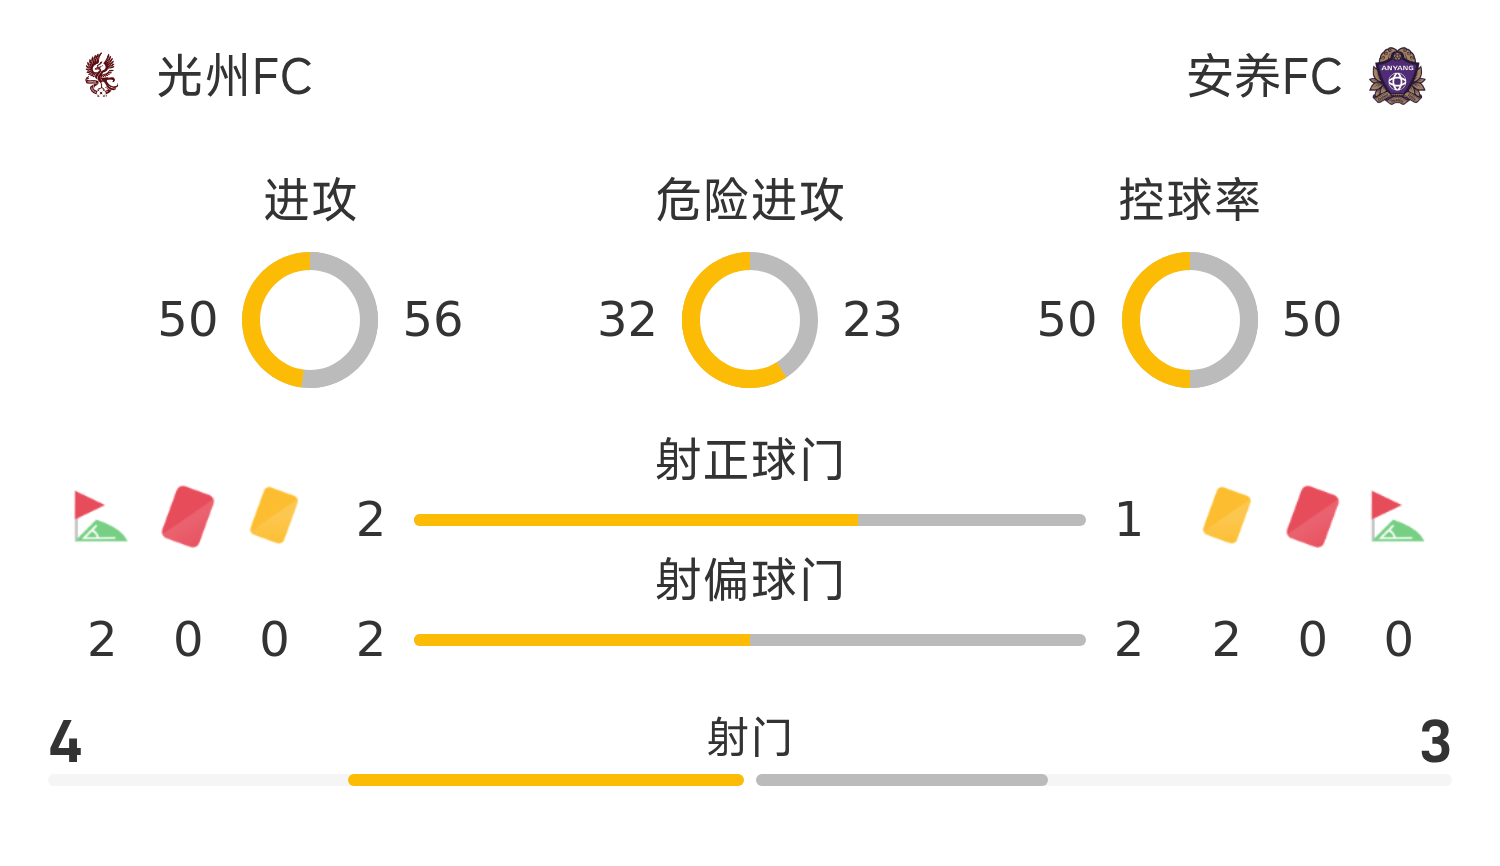Viewport: 1500px width, 866px height.
Task: Select the 安养FC team name
Action: (1264, 77)
